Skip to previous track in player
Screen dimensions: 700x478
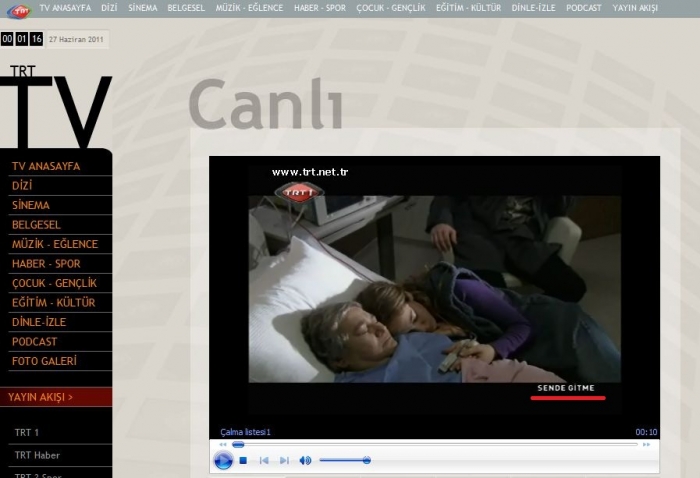coord(264,460)
